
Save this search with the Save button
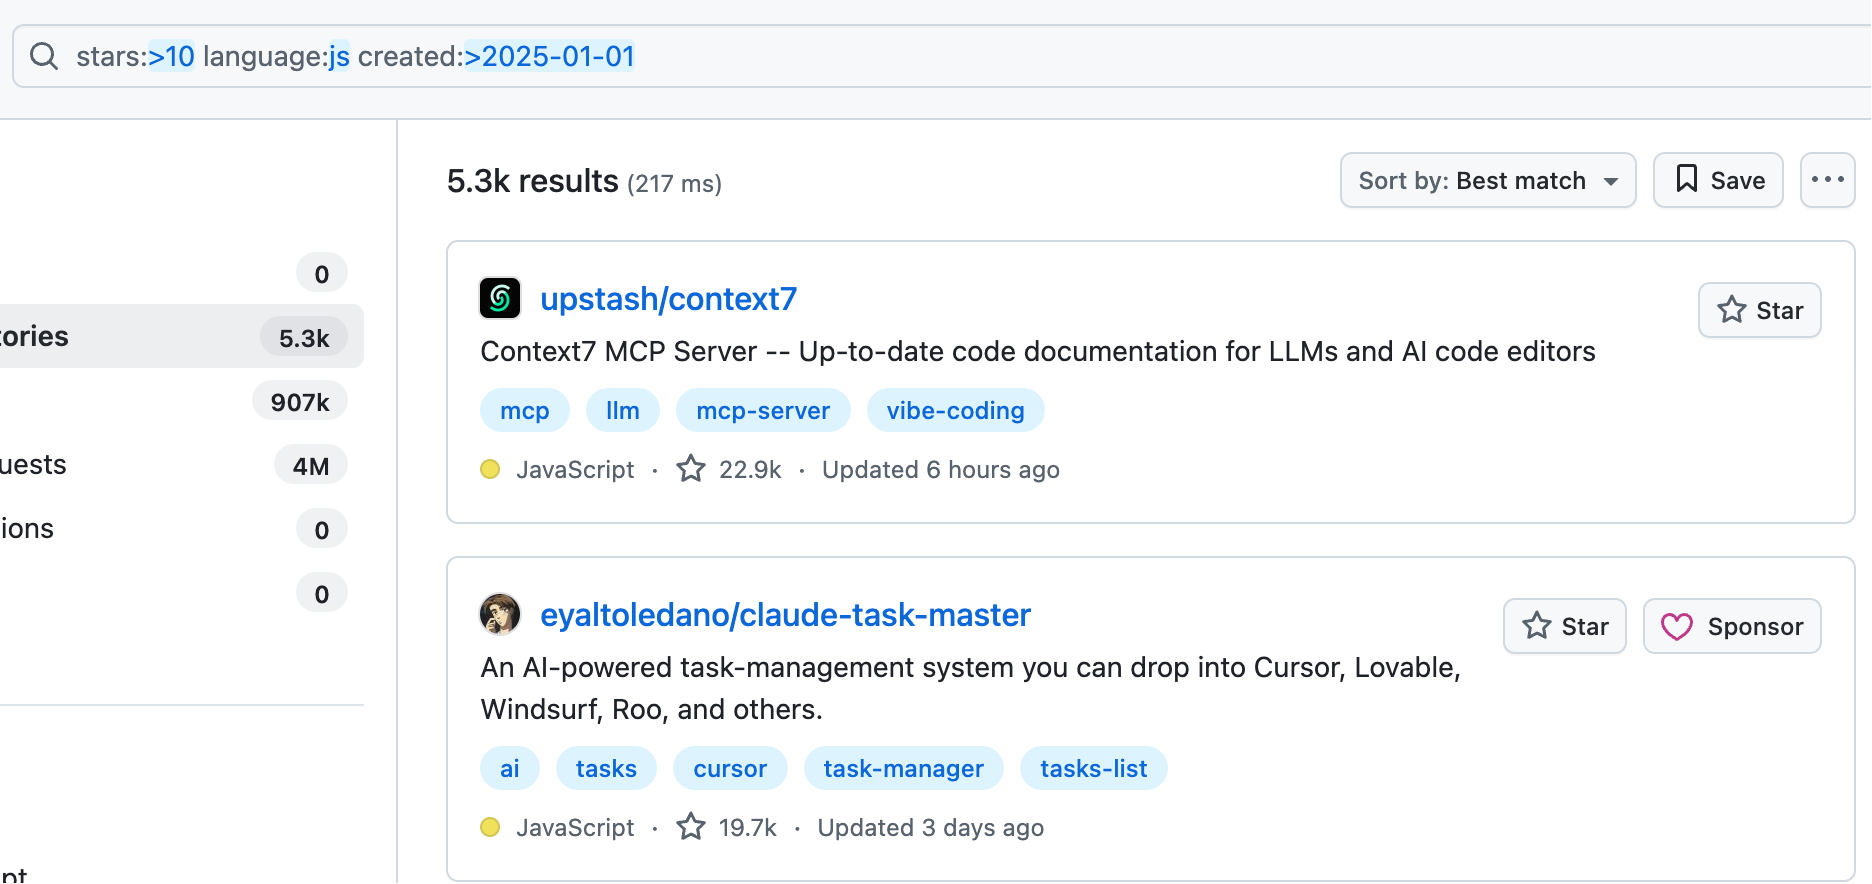(1718, 181)
